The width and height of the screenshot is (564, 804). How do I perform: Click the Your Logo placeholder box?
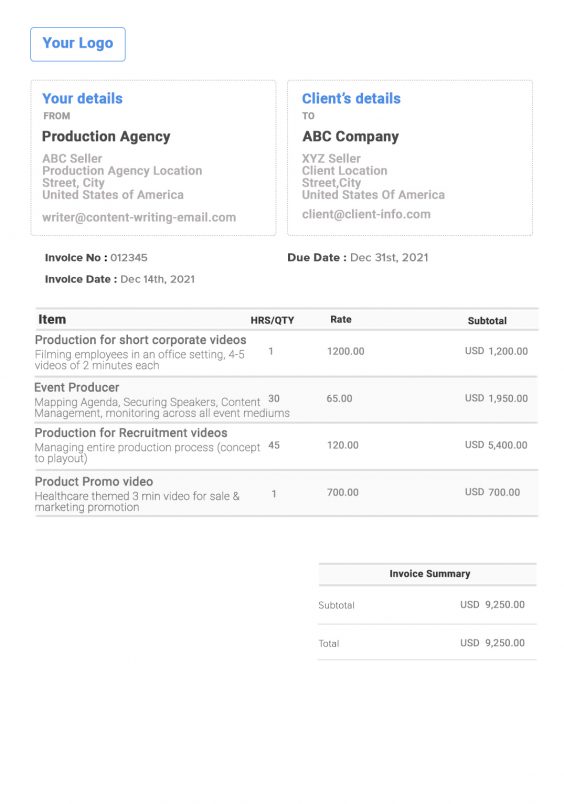[x=77, y=44]
